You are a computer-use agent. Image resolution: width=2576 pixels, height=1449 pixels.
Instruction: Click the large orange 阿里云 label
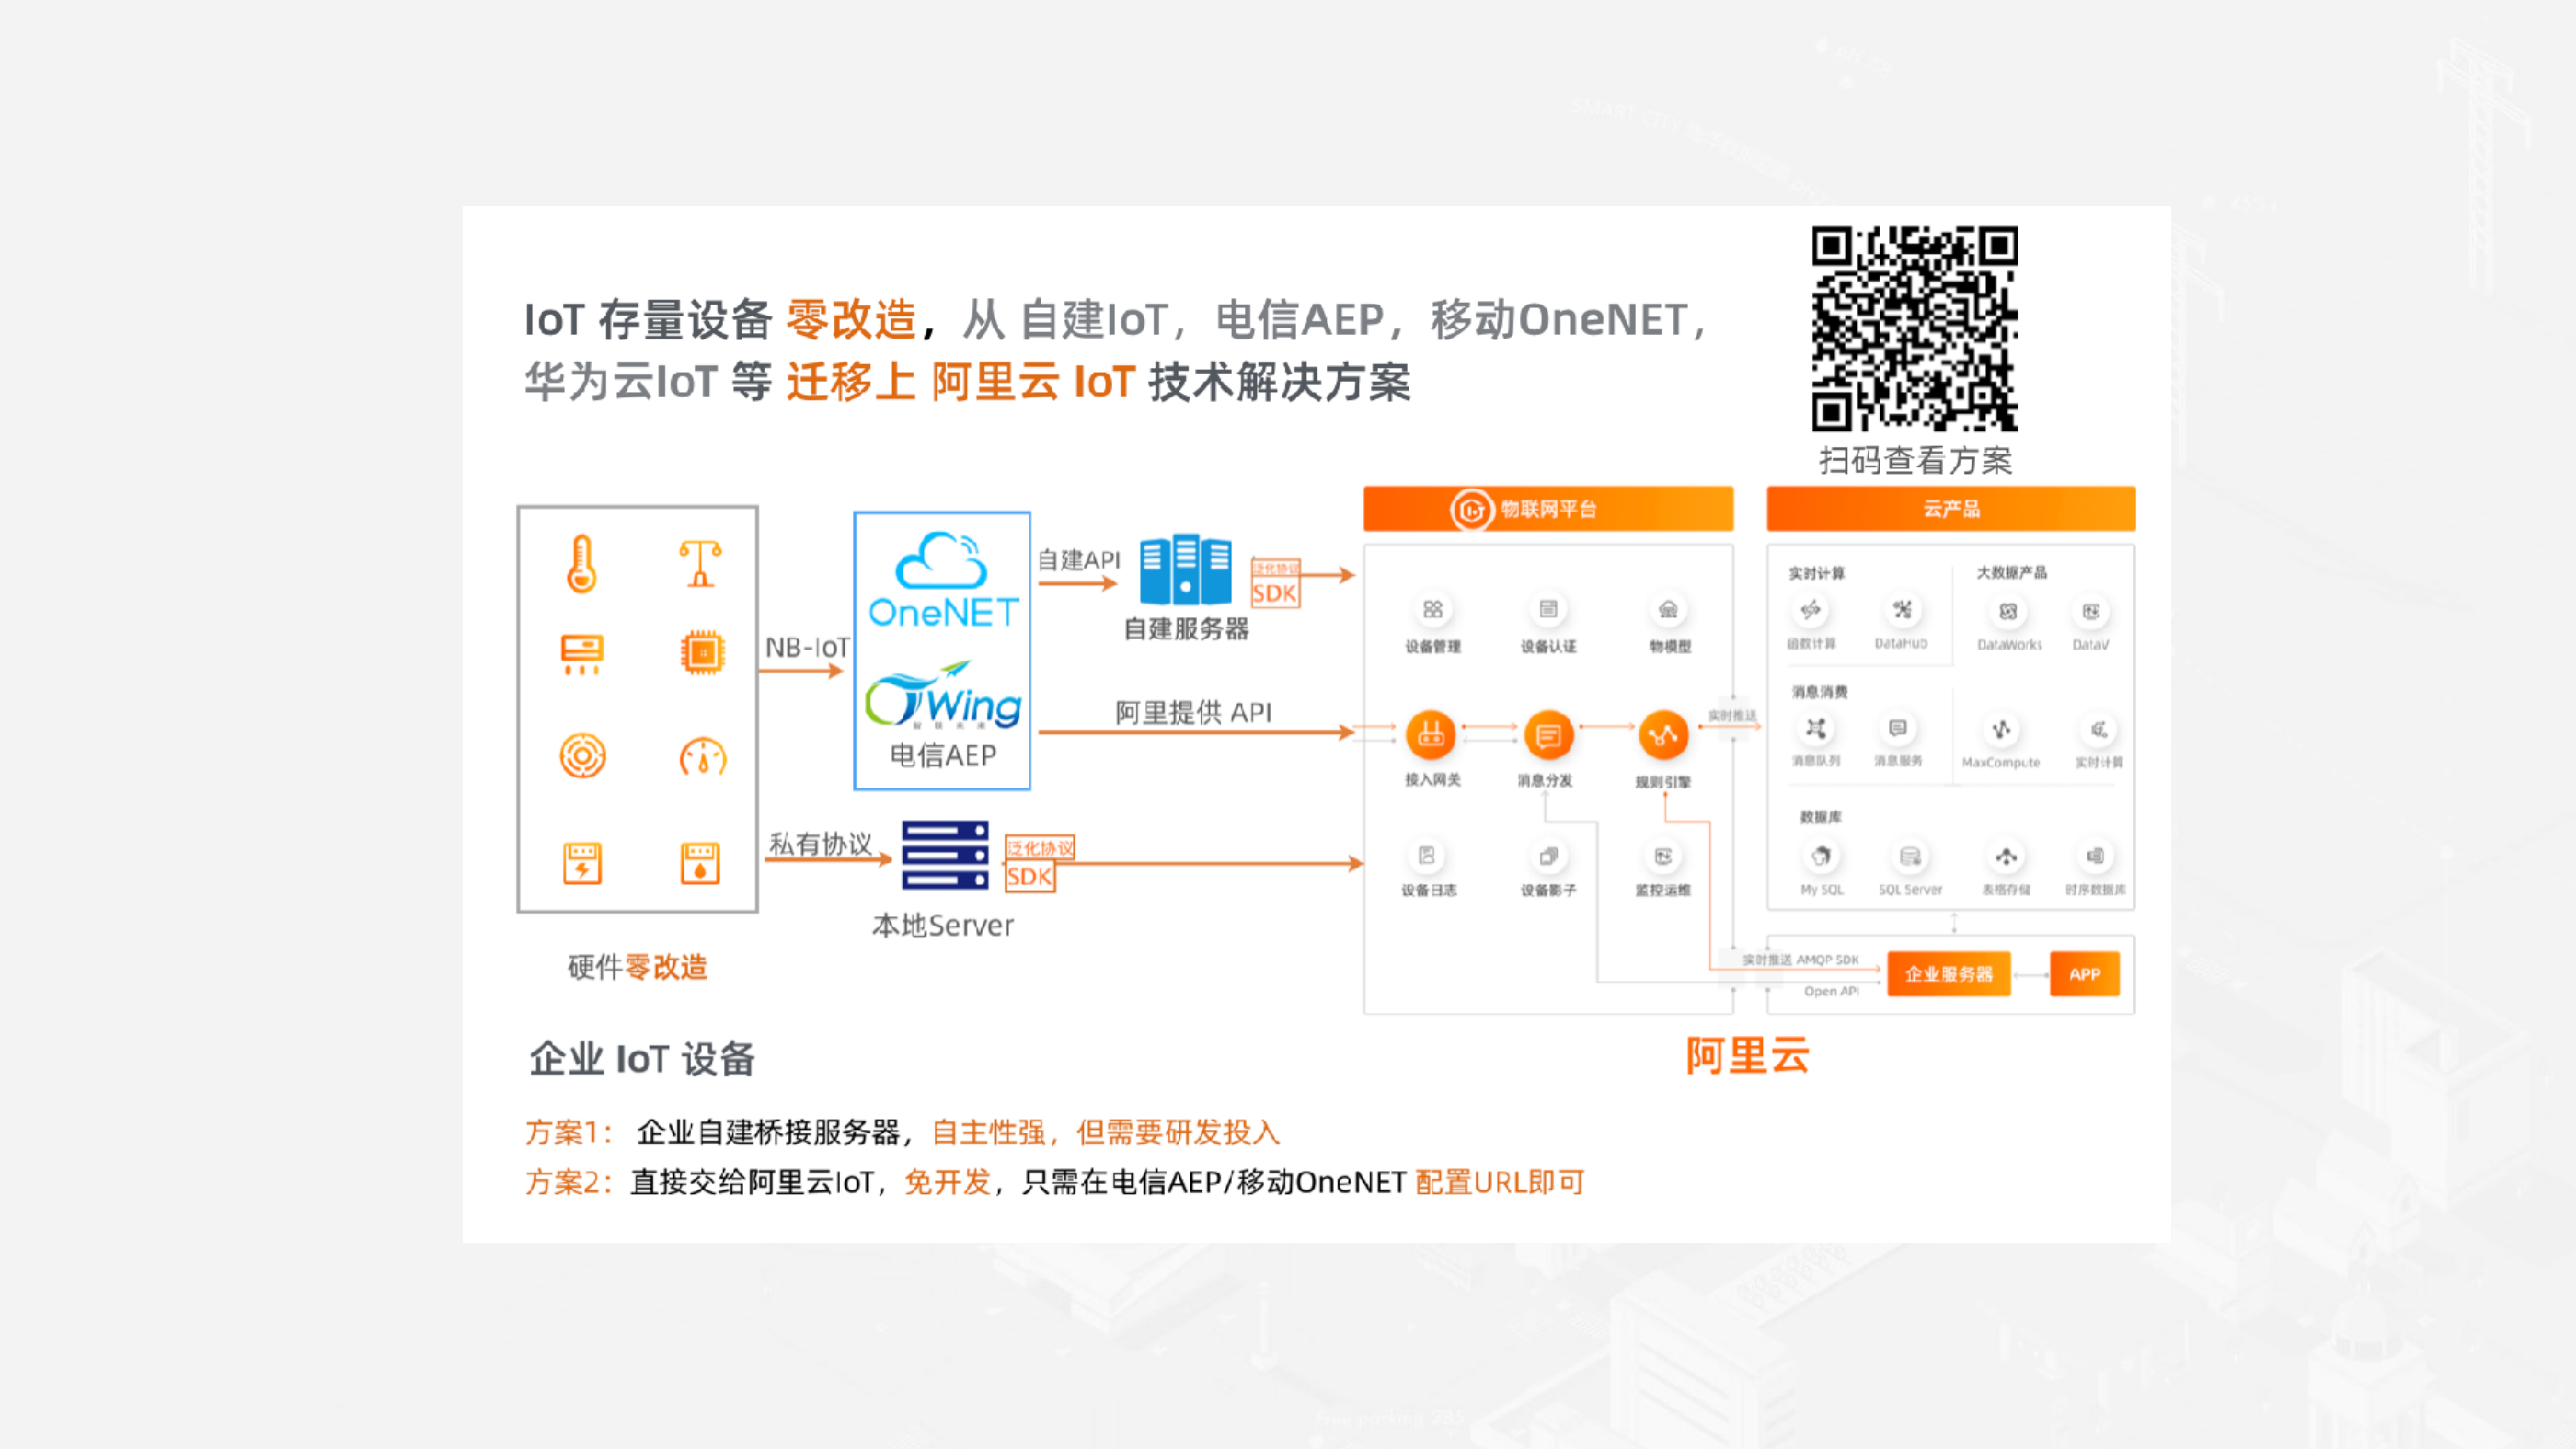pos(1748,1056)
